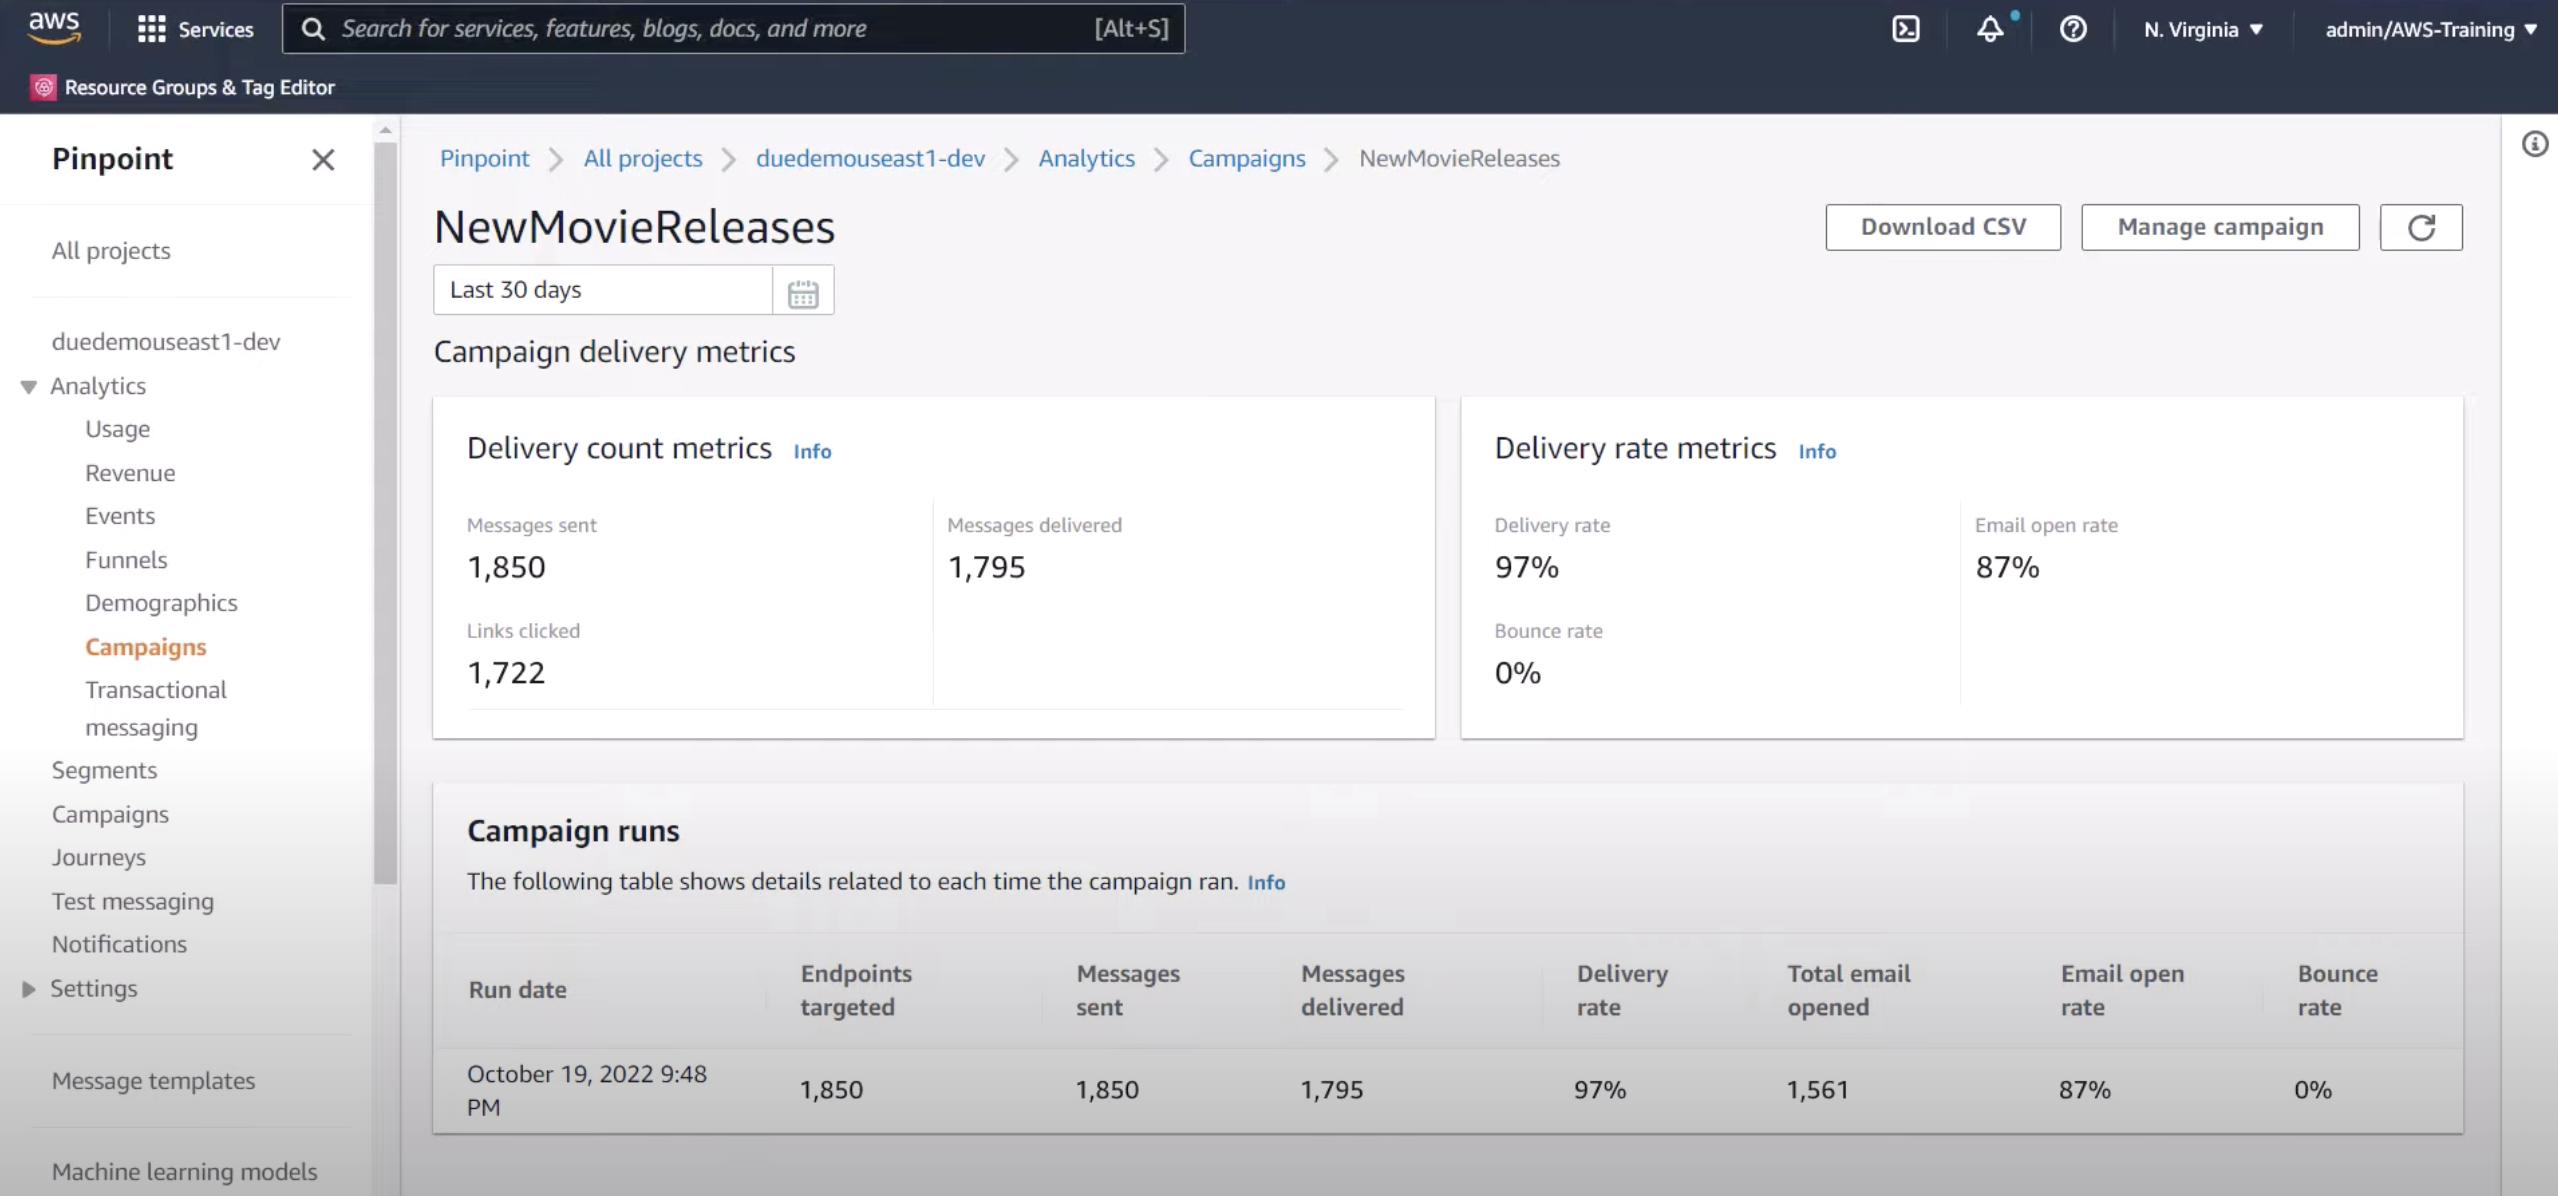2558x1196 pixels.
Task: Refresh the campaign metrics page
Action: pyautogui.click(x=2421, y=227)
